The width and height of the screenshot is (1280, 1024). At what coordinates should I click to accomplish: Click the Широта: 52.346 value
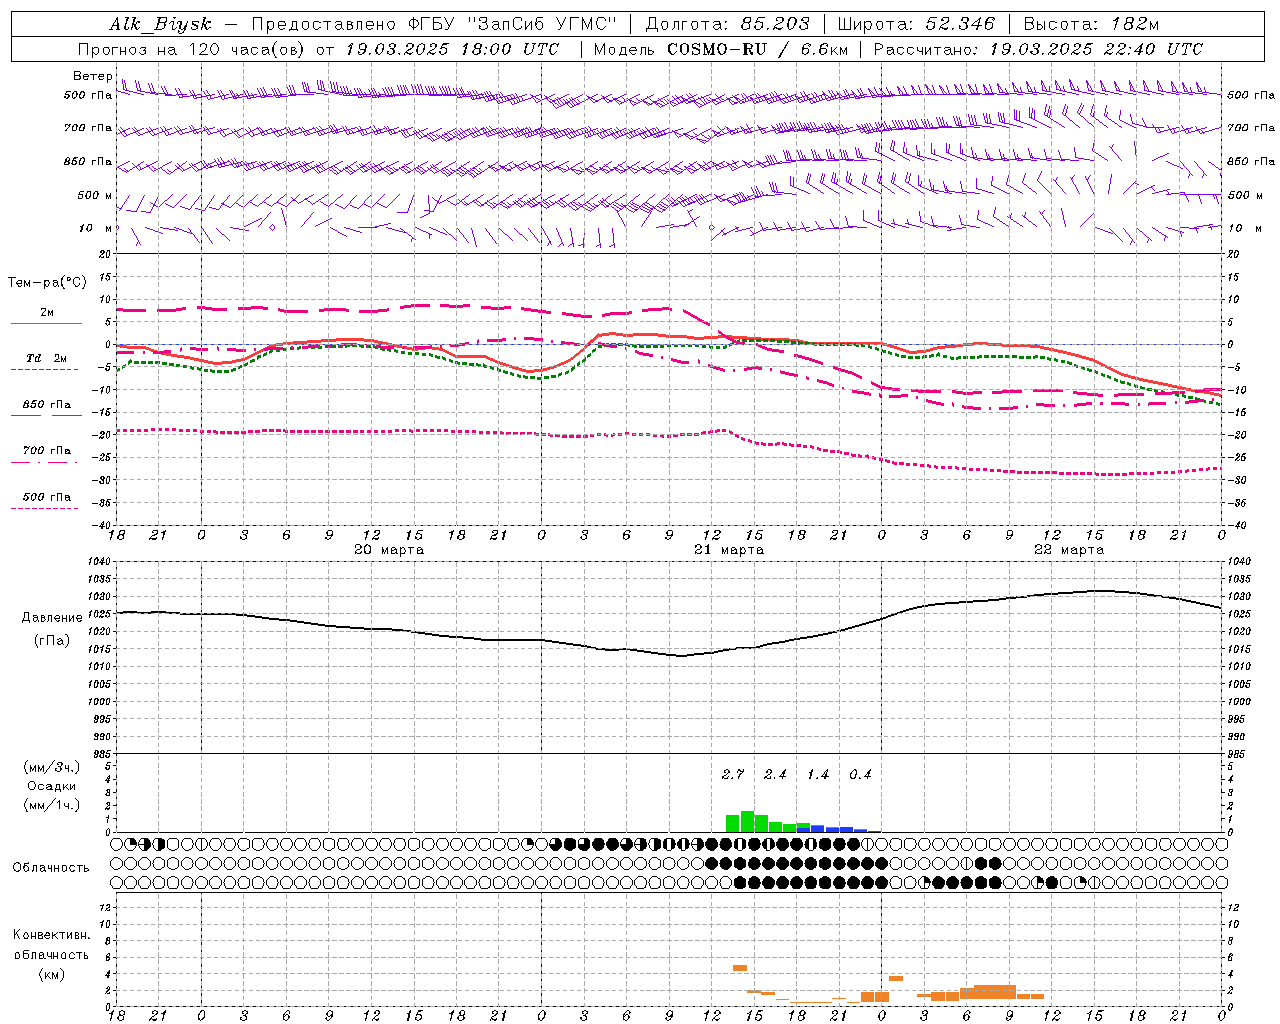pyautogui.click(x=916, y=24)
